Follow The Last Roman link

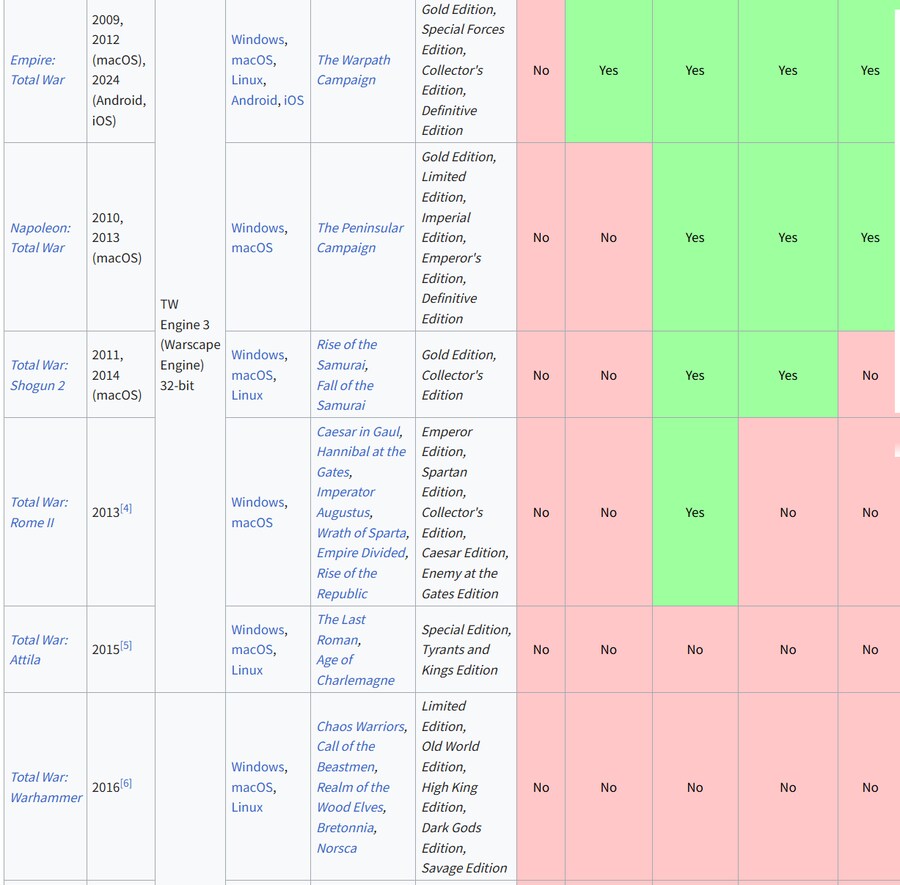tap(341, 630)
